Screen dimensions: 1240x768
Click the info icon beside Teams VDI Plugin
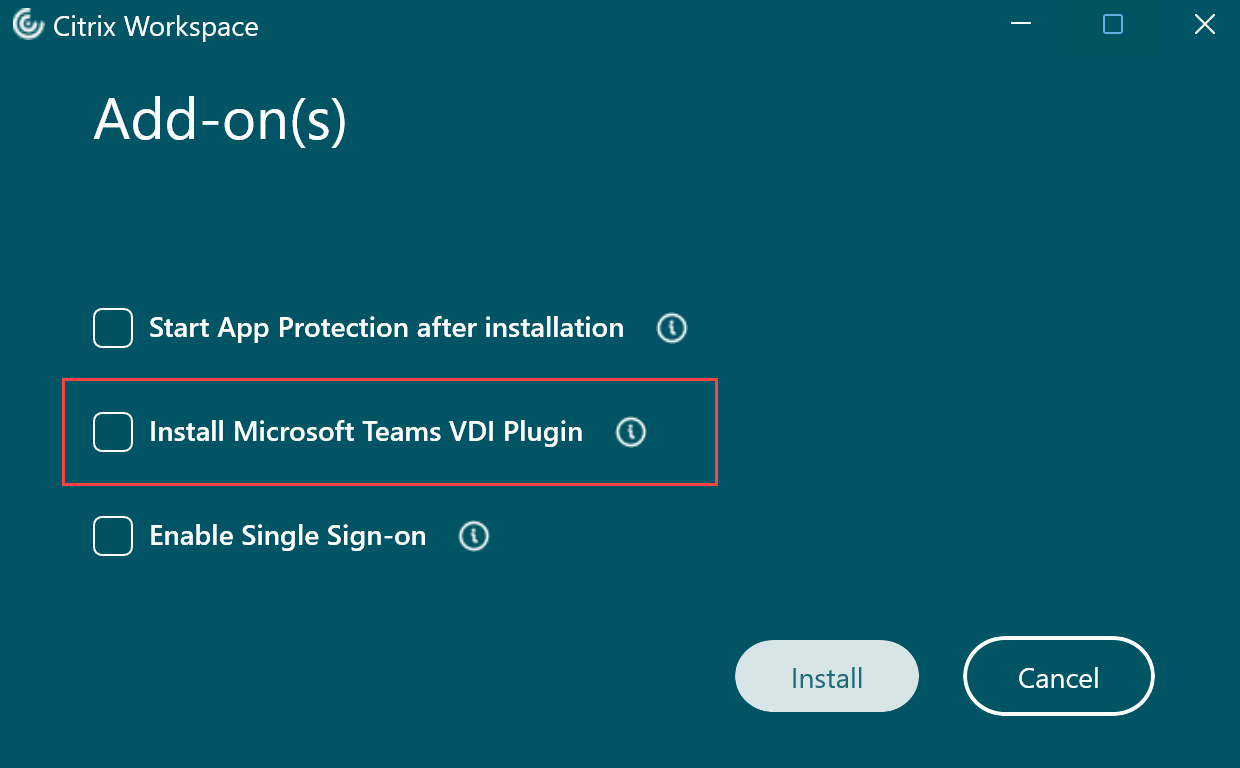pyautogui.click(x=630, y=432)
